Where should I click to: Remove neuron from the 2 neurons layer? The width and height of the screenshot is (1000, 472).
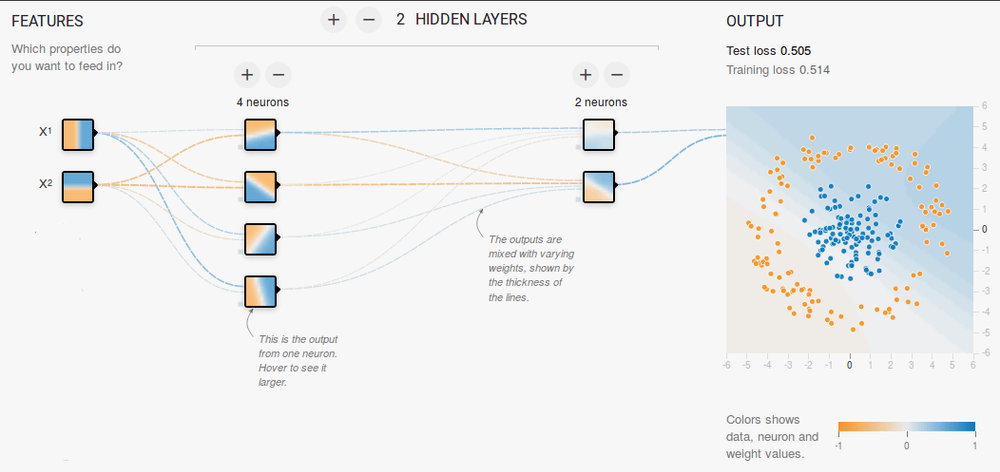[x=616, y=75]
